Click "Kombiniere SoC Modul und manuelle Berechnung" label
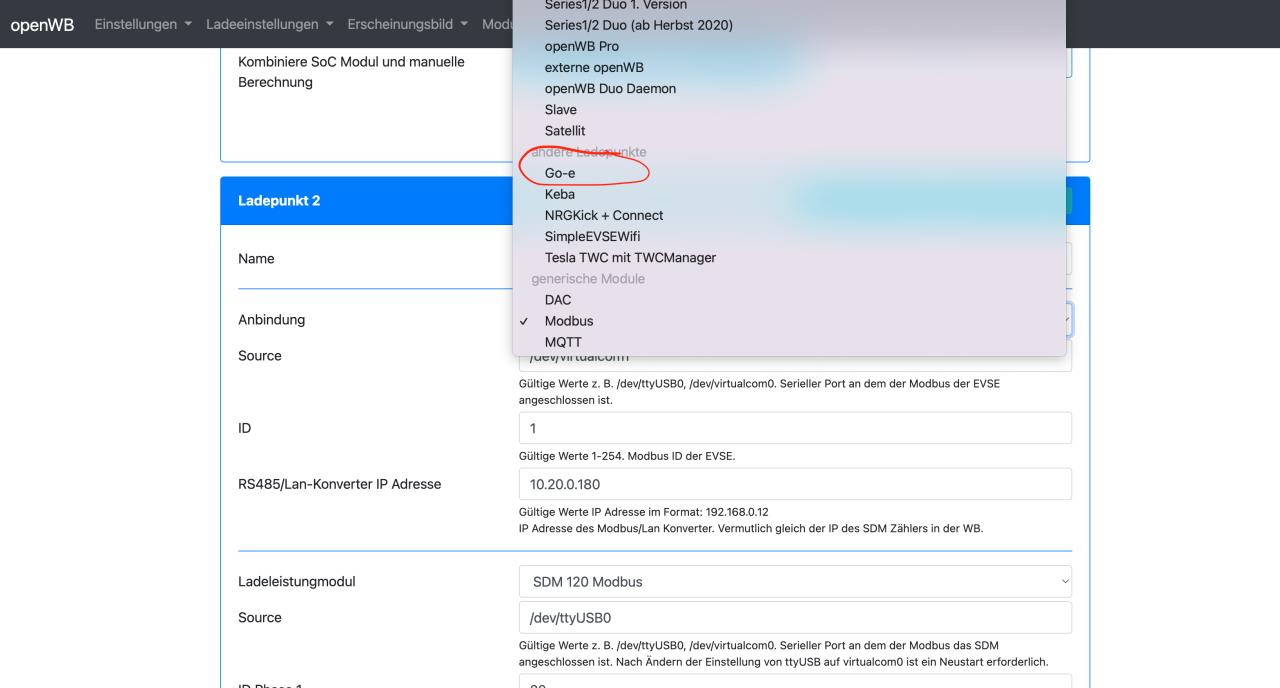The width and height of the screenshot is (1280, 688). coord(351,72)
